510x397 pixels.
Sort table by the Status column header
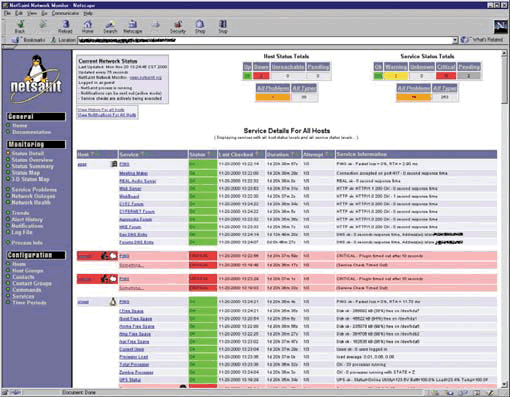pos(197,154)
